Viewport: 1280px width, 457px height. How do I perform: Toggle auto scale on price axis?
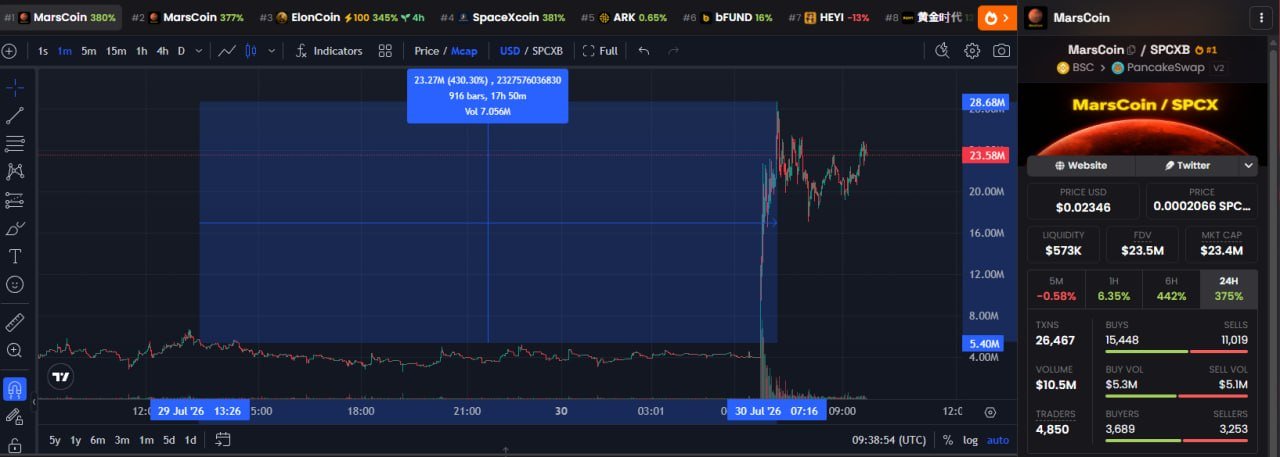pos(998,440)
